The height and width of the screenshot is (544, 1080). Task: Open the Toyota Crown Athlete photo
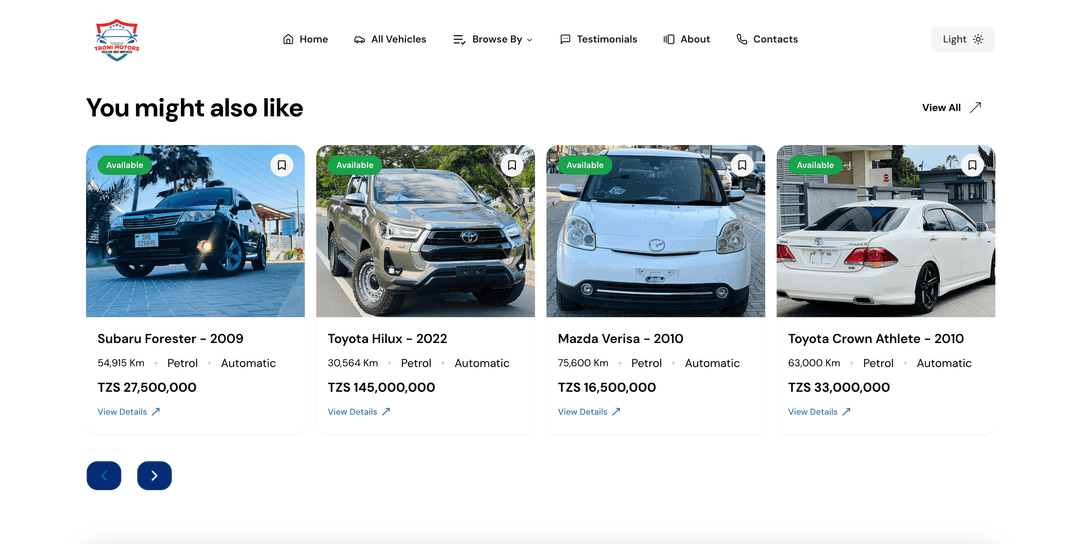click(885, 231)
